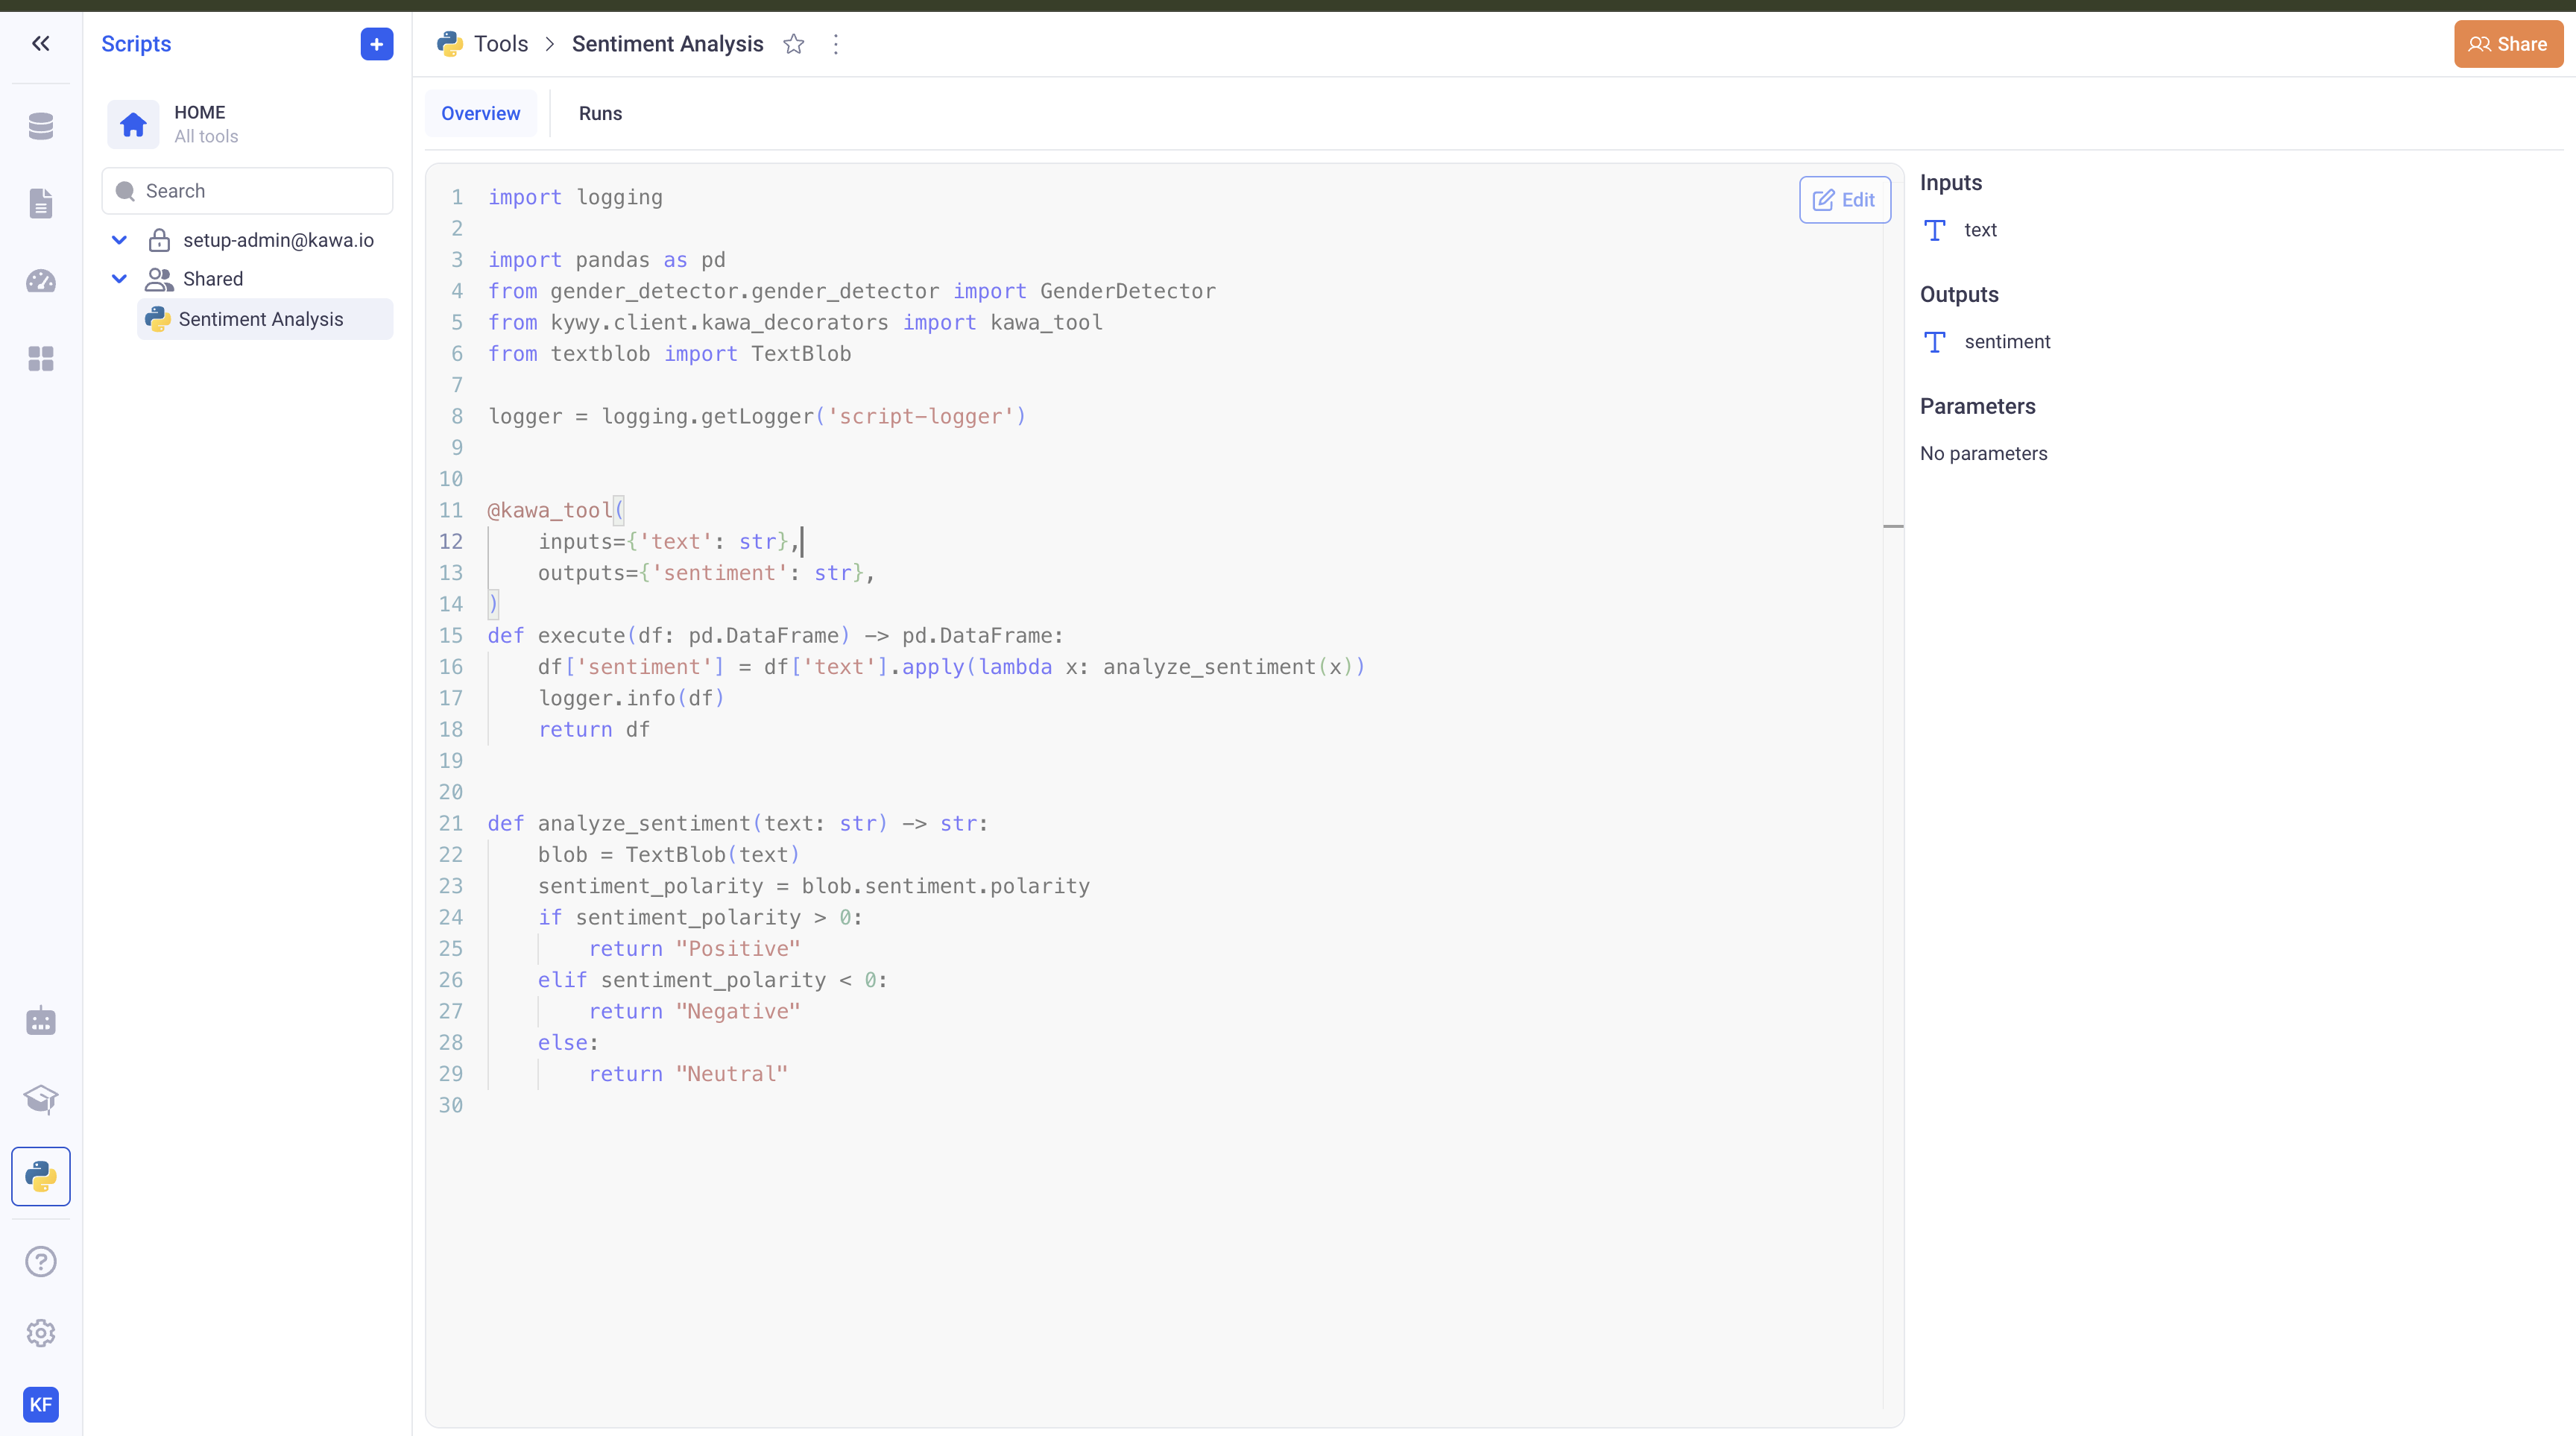The height and width of the screenshot is (1436, 2576).
Task: Click the Sentiment Analysis breadcrumb title
Action: click(667, 44)
